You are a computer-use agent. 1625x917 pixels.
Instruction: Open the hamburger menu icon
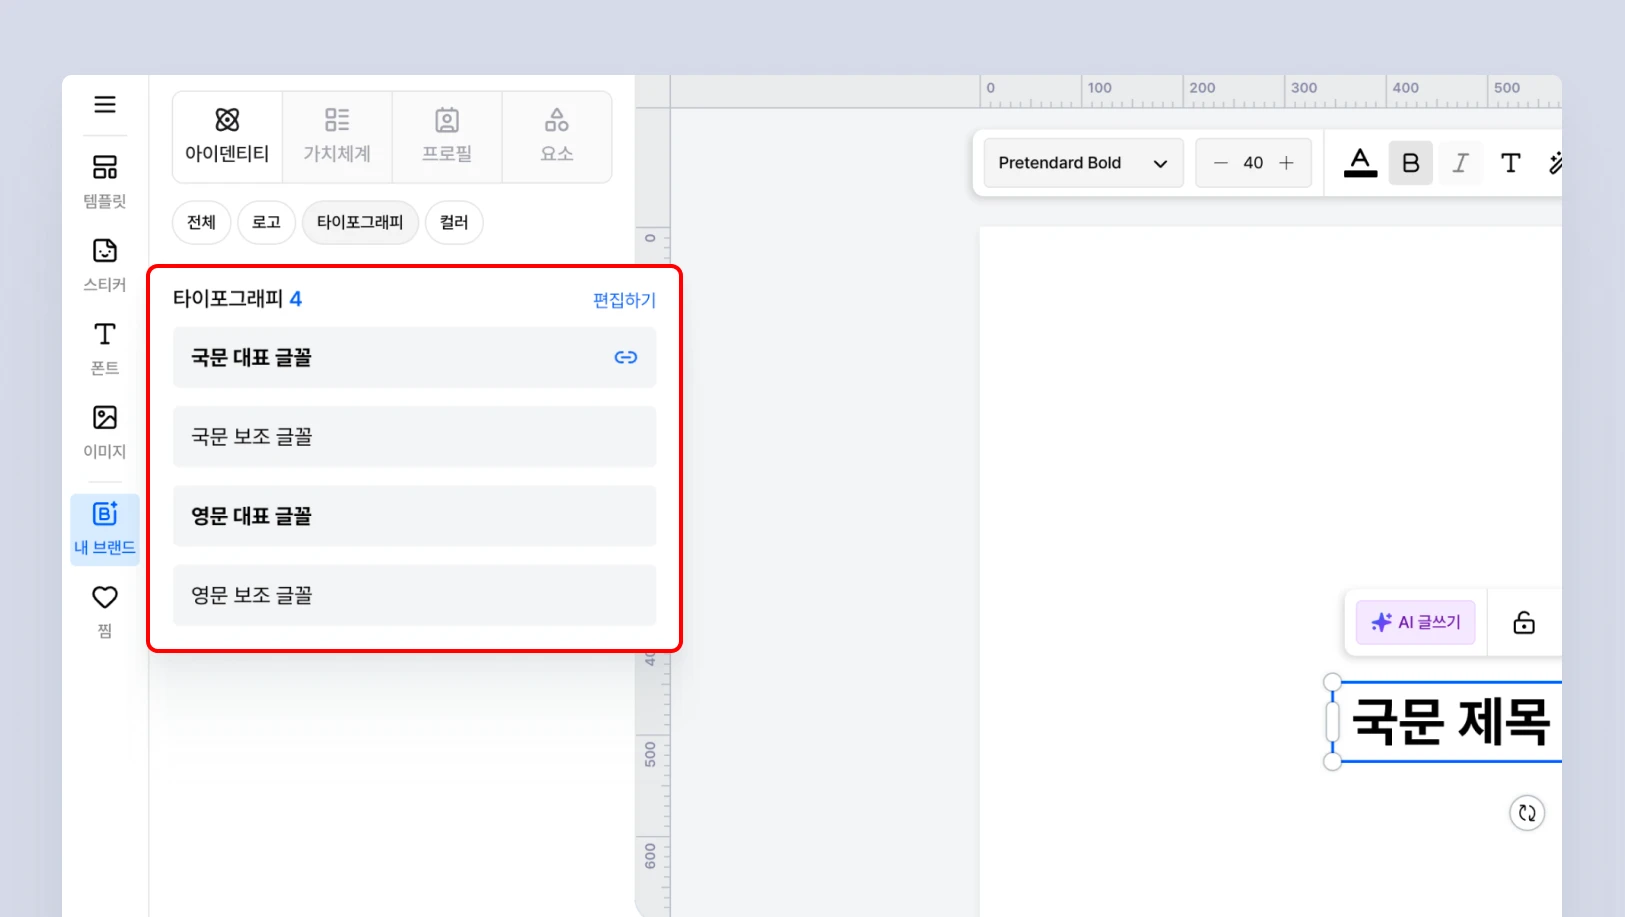coord(105,104)
